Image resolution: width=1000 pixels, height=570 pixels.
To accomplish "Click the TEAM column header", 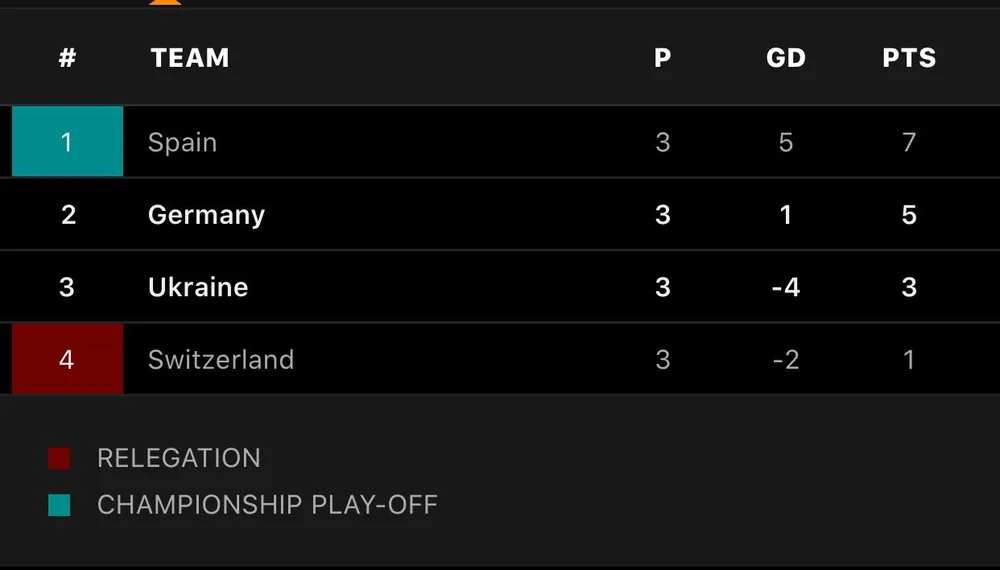I will point(190,58).
